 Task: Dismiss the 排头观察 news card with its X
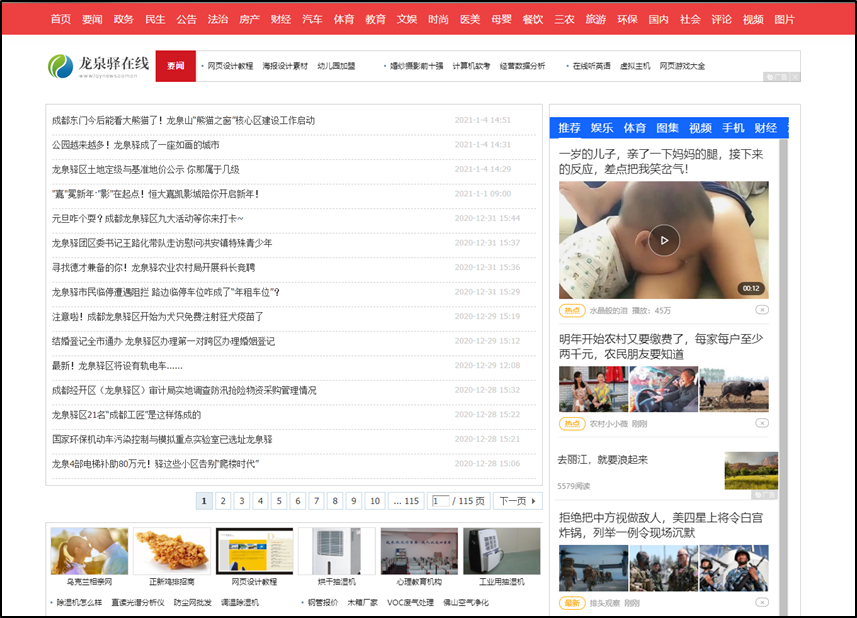click(762, 602)
